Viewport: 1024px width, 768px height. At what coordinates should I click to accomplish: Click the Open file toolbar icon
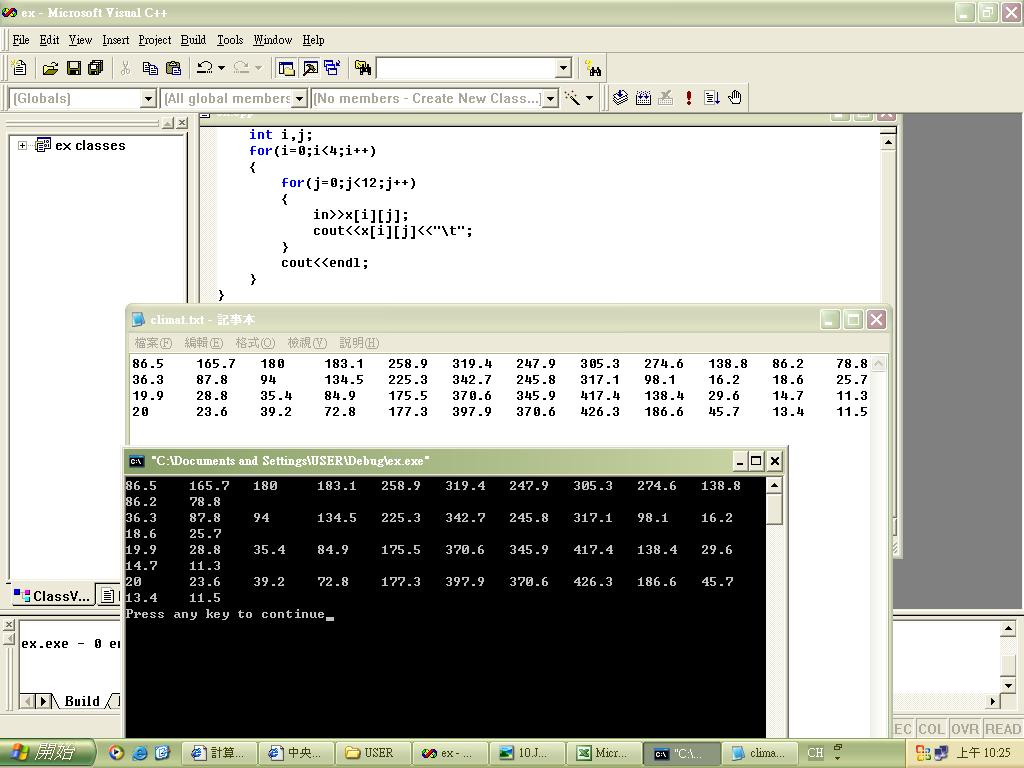pyautogui.click(x=50, y=68)
